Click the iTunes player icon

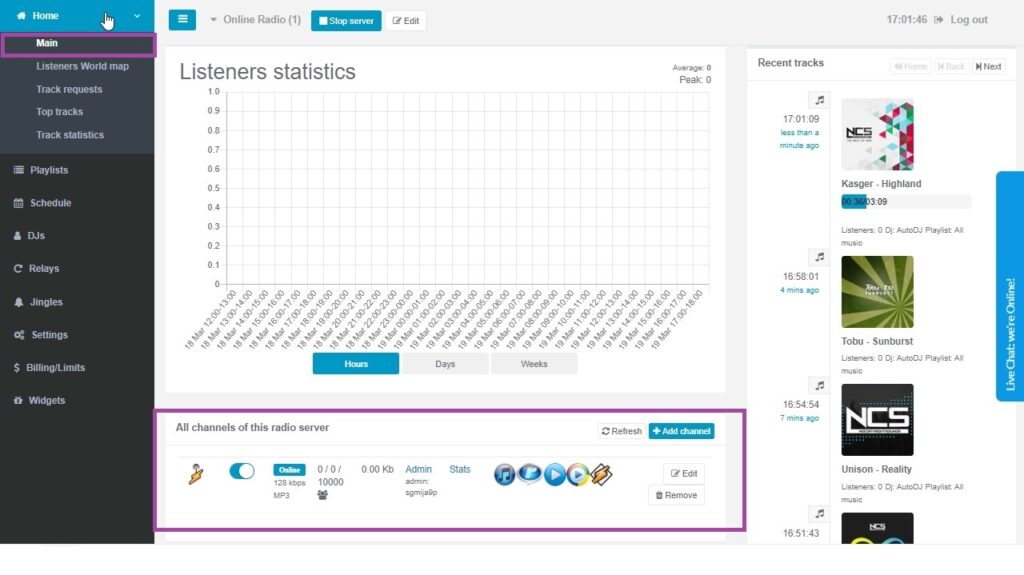pyautogui.click(x=505, y=474)
